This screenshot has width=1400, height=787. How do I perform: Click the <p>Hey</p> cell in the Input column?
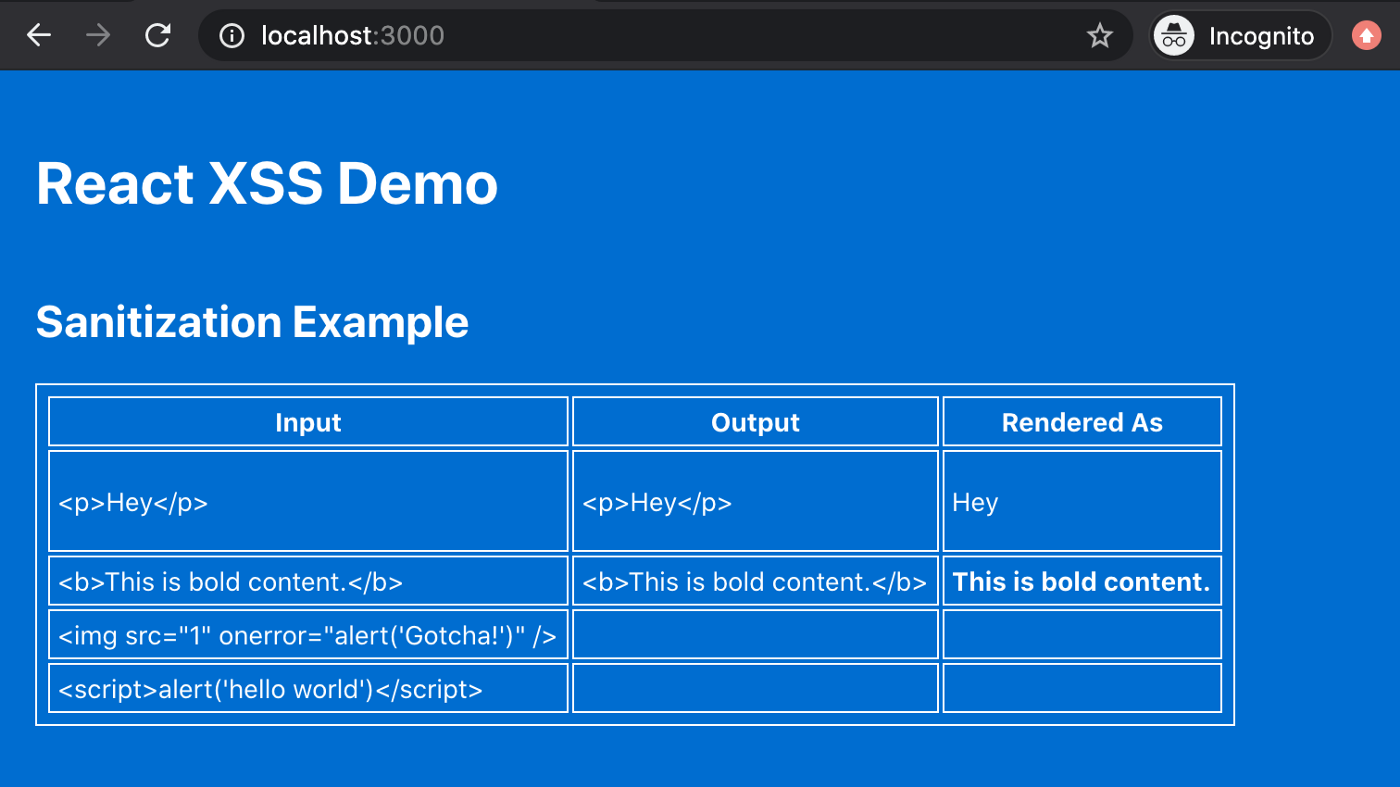tap(308, 501)
